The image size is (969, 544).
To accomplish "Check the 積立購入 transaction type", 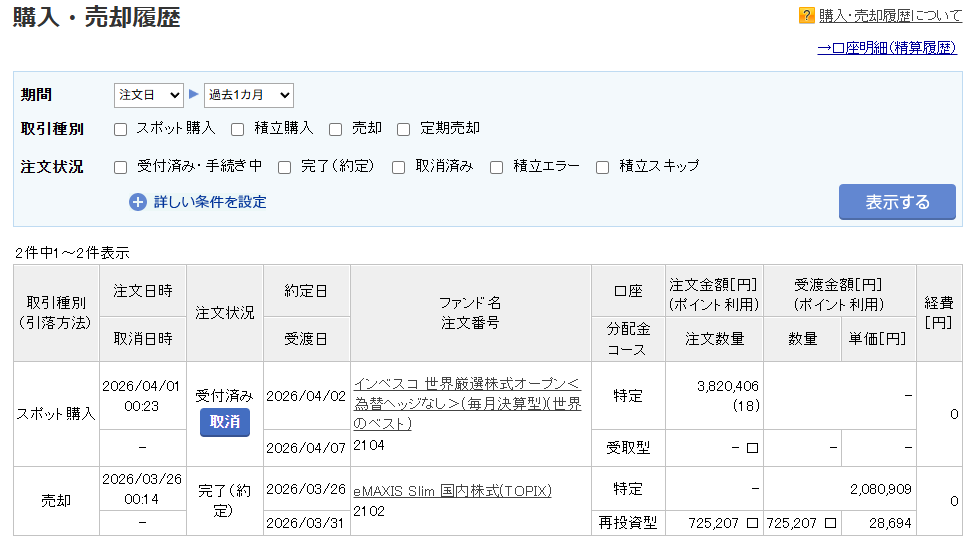I will tap(238, 129).
